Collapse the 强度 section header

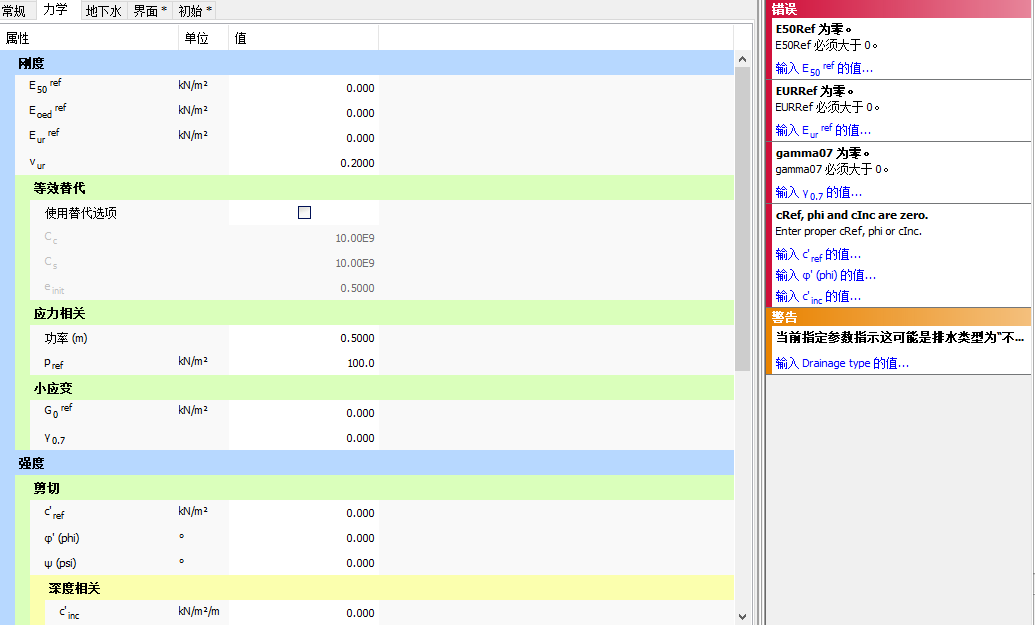click(x=31, y=463)
